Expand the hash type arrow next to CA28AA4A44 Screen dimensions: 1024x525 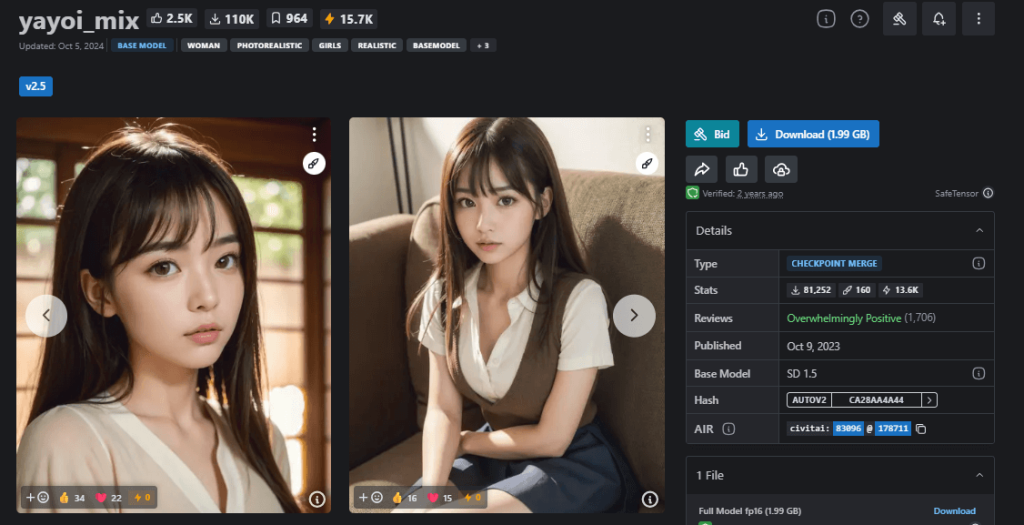click(x=929, y=400)
